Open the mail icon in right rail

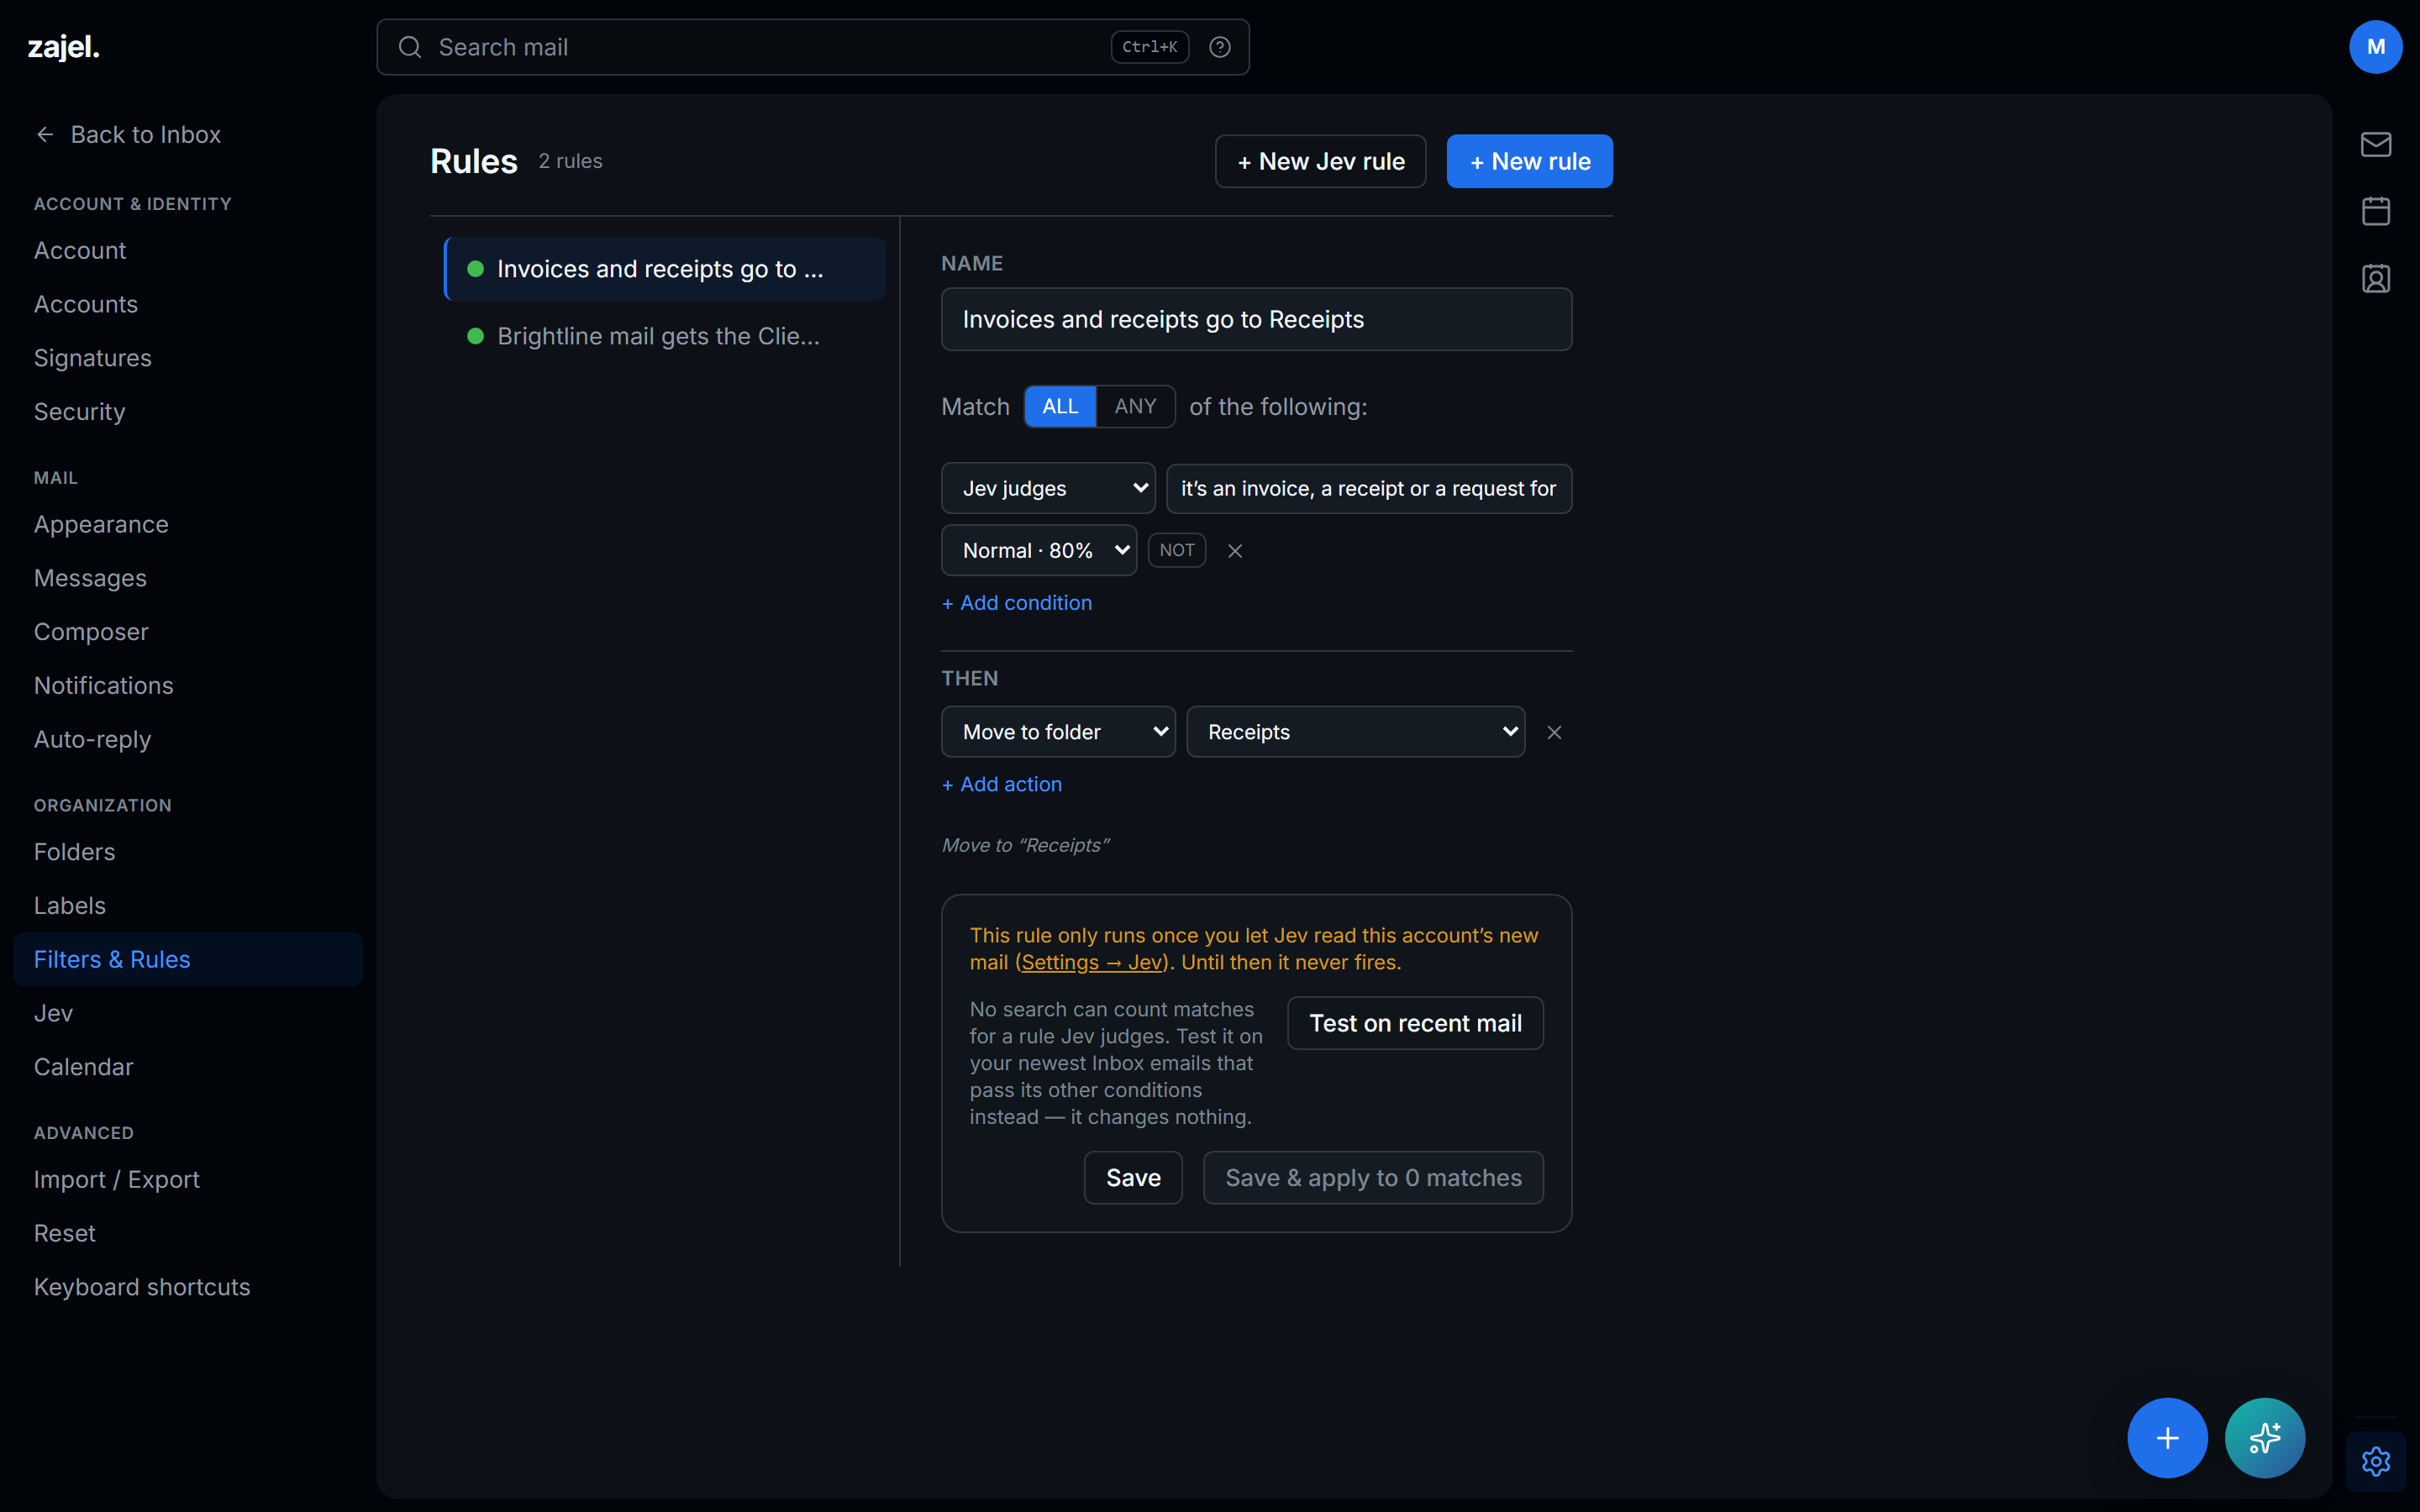point(2375,144)
